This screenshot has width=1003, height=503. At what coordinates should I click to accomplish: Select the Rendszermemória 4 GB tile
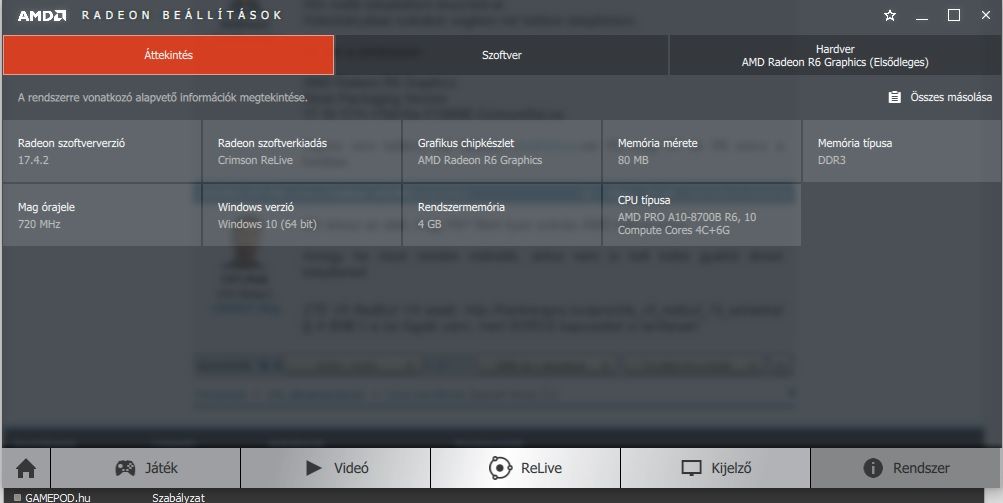(x=502, y=215)
